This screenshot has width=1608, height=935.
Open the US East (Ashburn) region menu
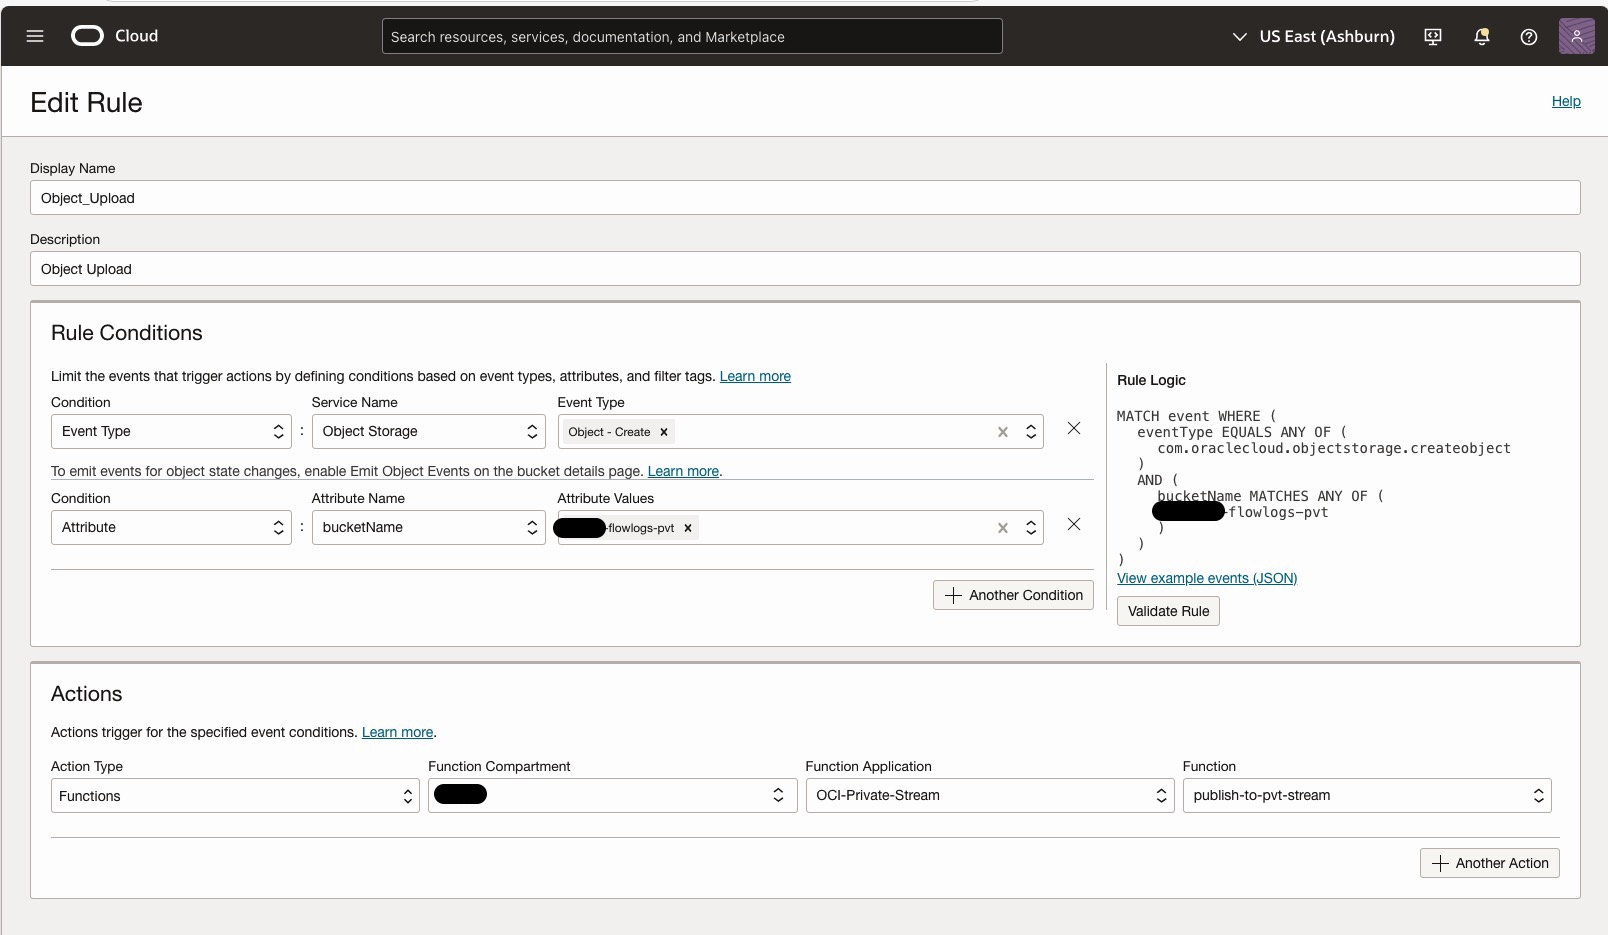click(x=1313, y=36)
